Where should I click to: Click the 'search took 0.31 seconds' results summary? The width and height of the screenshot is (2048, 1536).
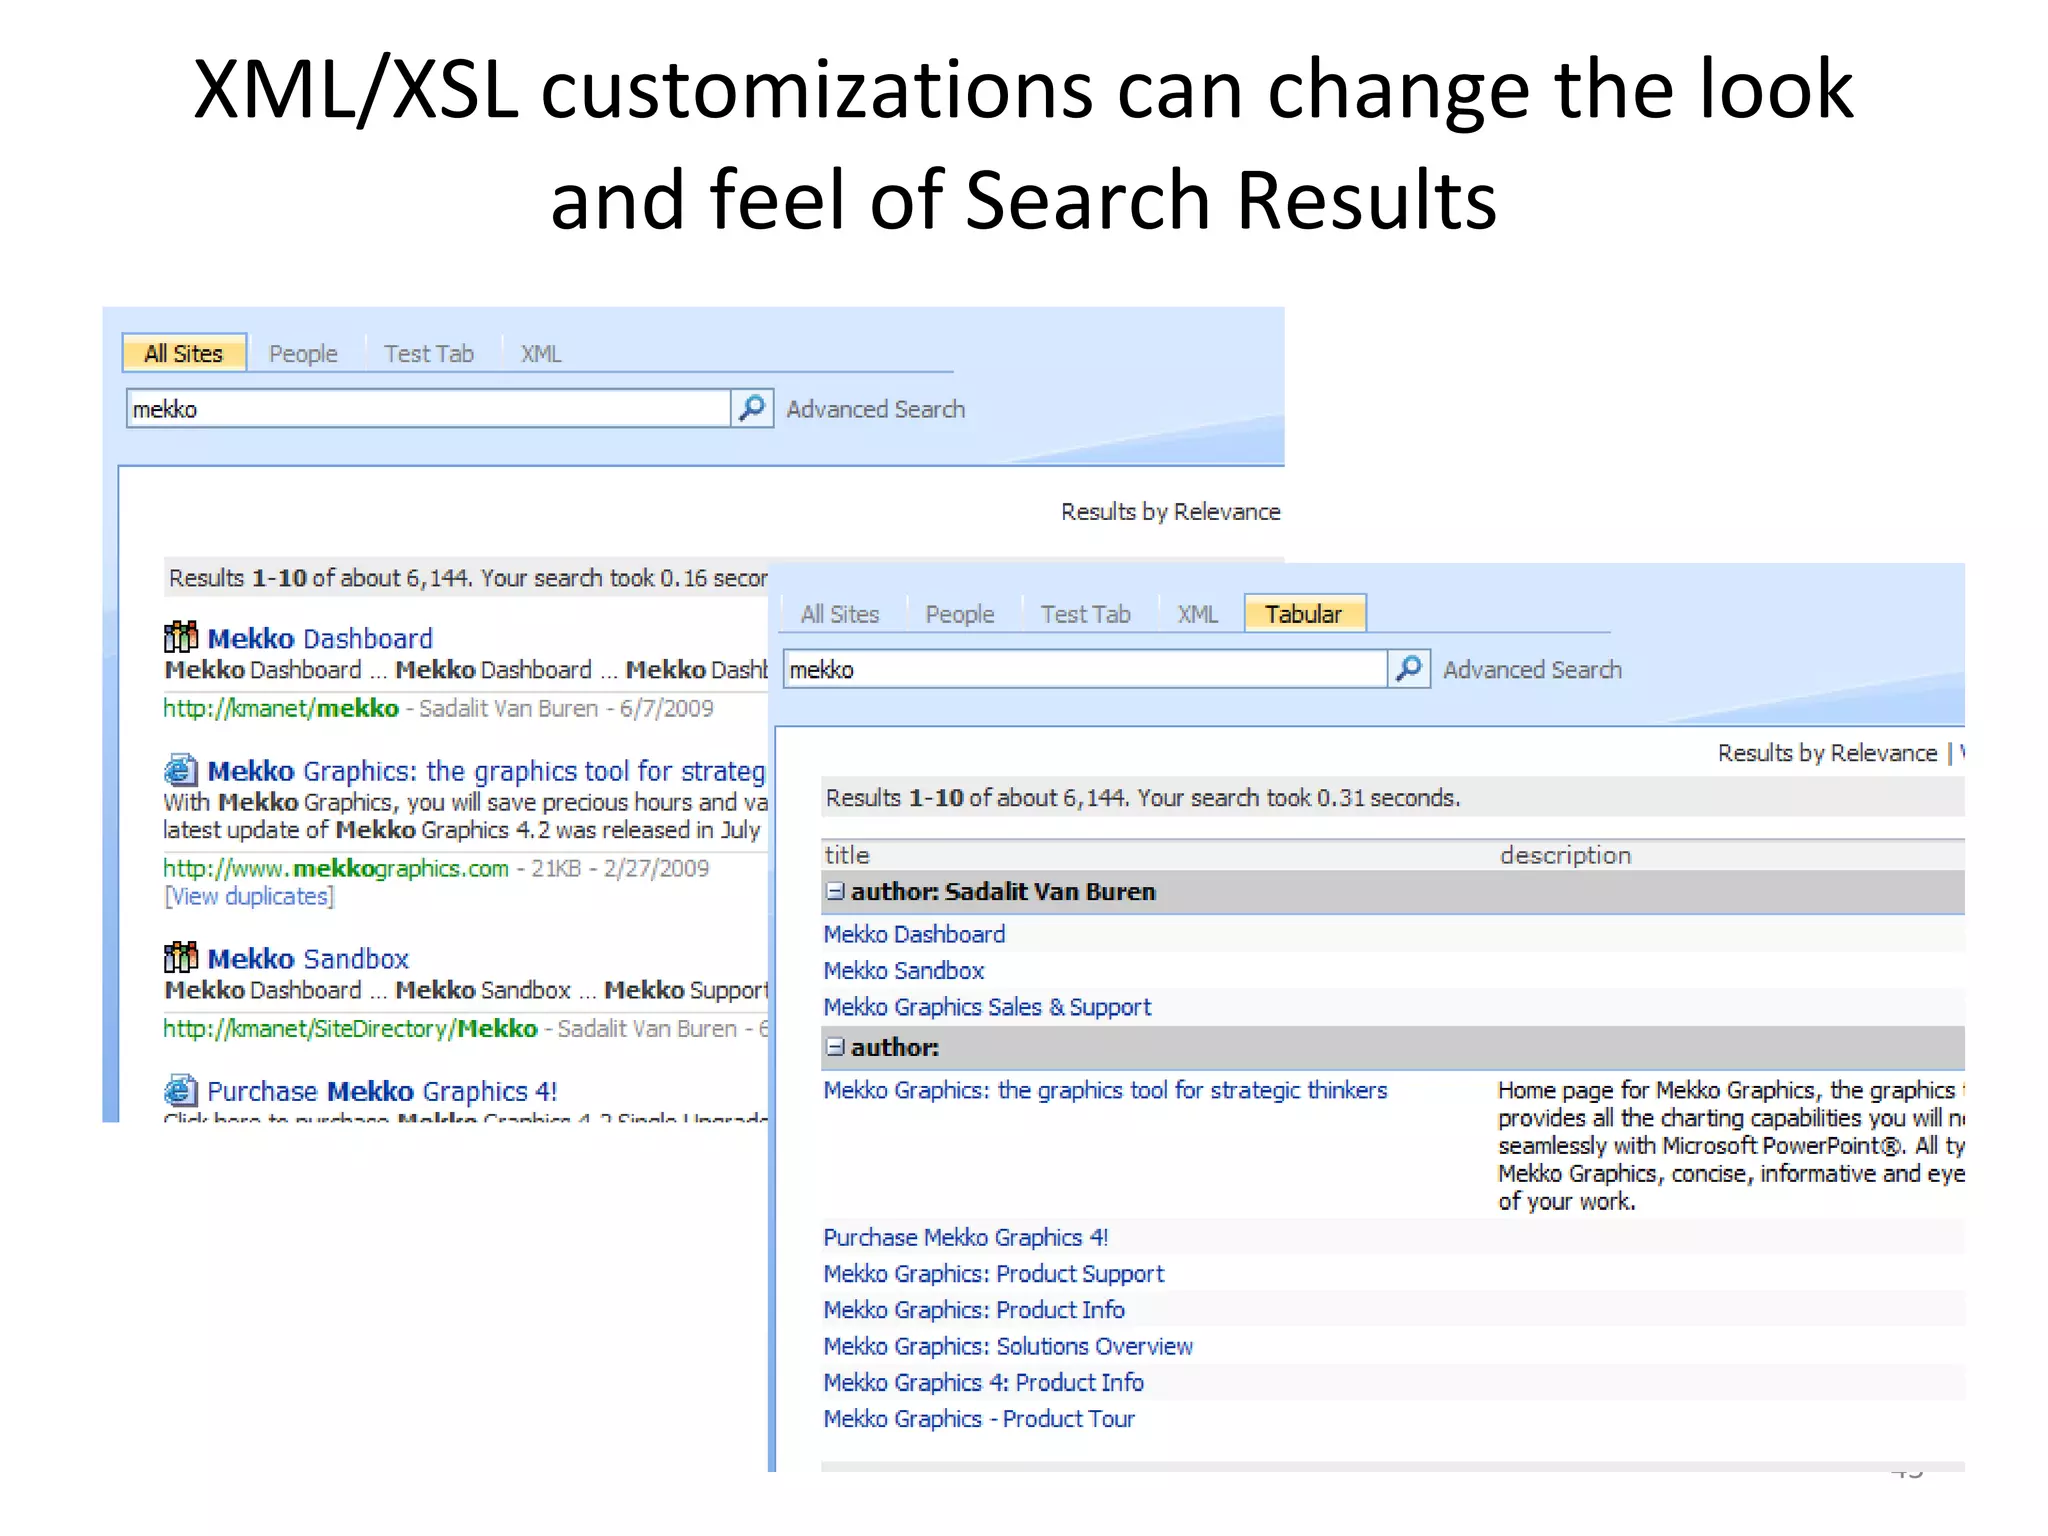coord(1143,798)
